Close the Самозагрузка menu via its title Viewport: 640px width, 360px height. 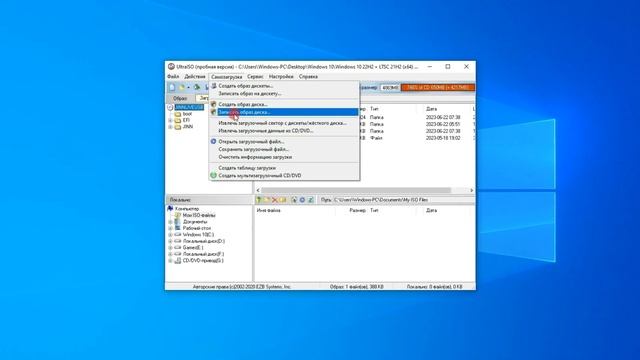coord(227,77)
